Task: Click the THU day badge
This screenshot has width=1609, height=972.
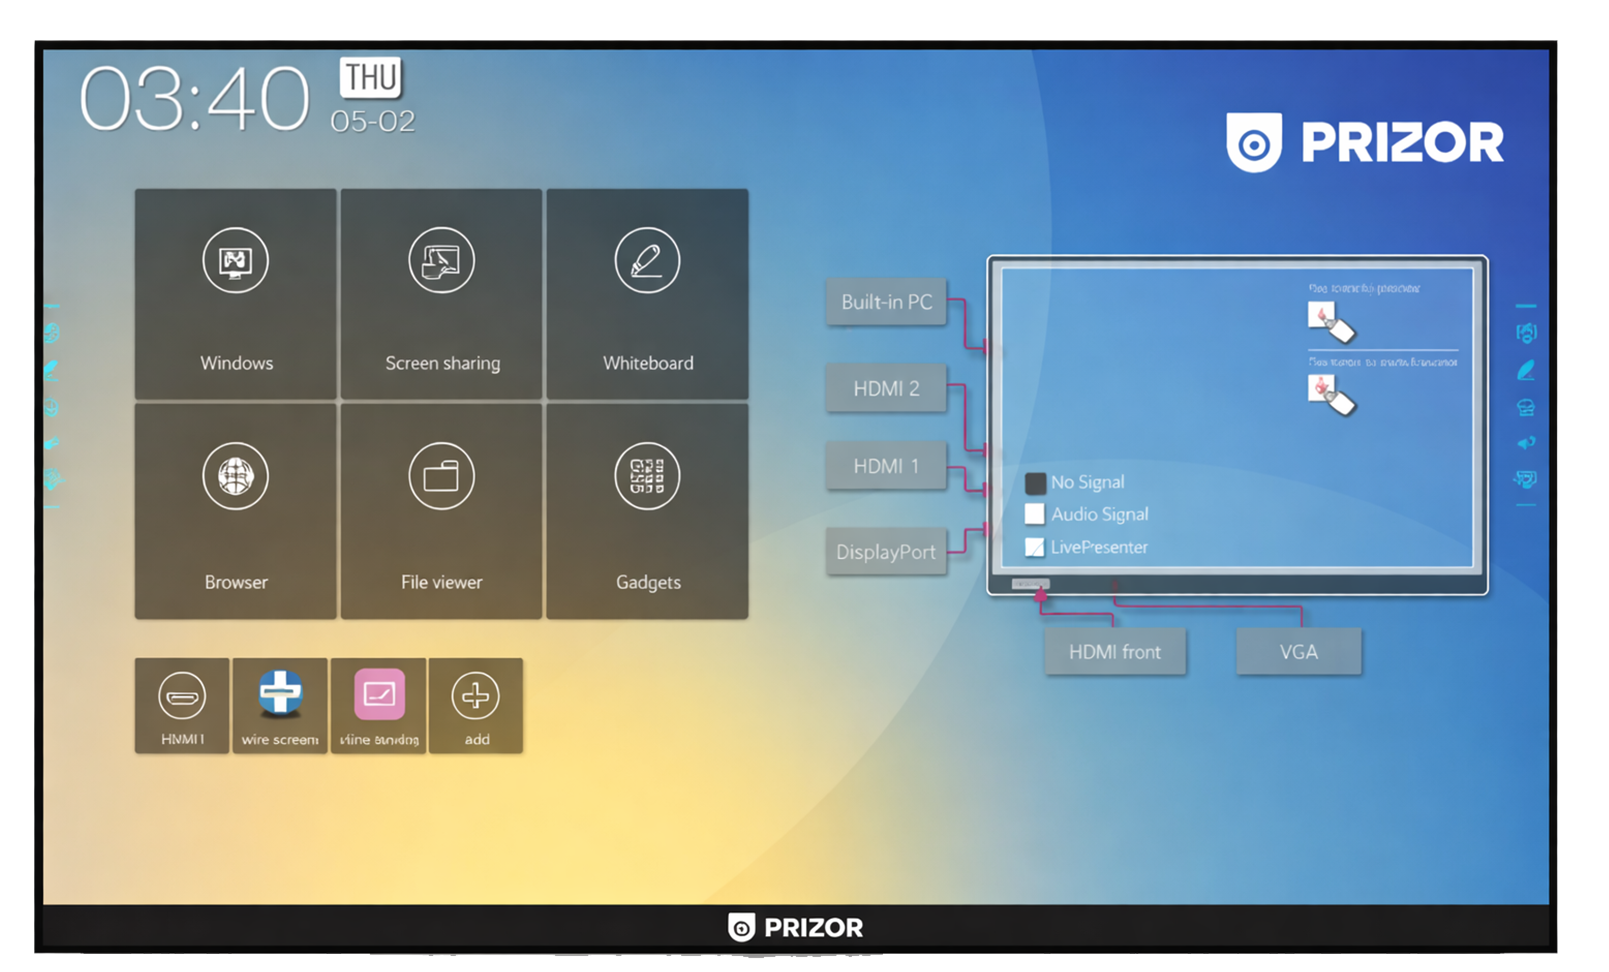Action: (x=371, y=77)
